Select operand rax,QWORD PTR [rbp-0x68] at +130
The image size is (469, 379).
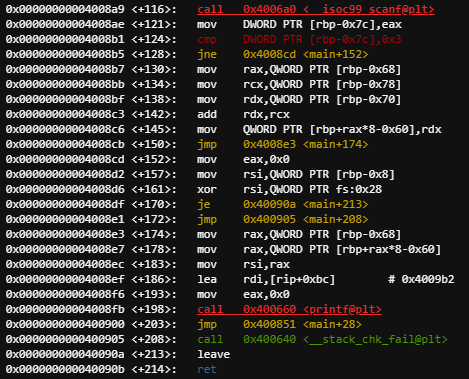pos(322,69)
